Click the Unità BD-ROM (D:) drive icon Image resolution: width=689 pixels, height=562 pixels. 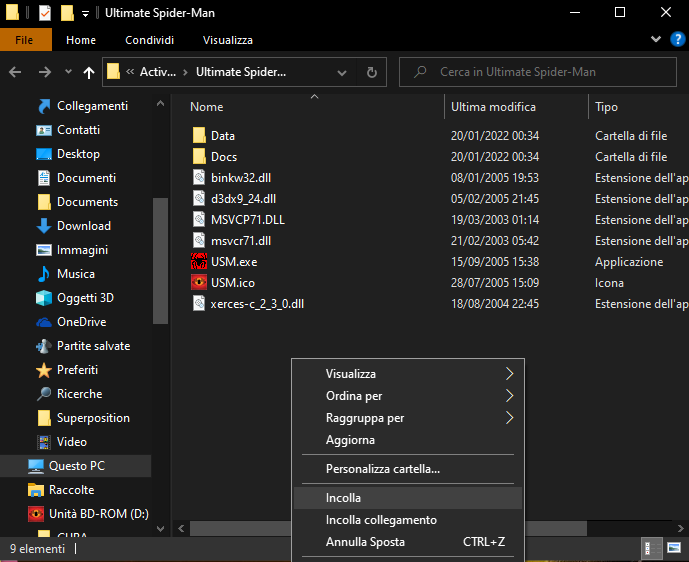click(x=36, y=514)
